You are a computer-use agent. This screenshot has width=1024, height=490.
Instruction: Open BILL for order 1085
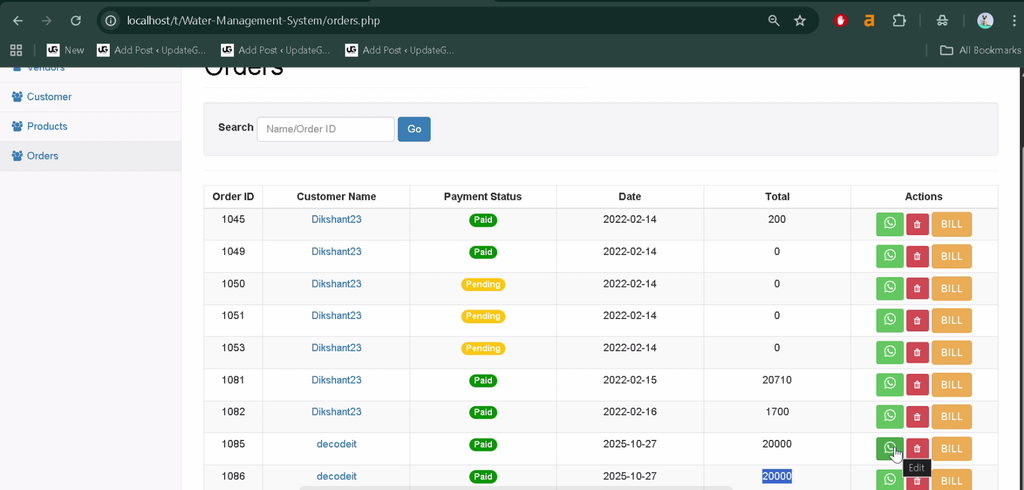point(952,449)
